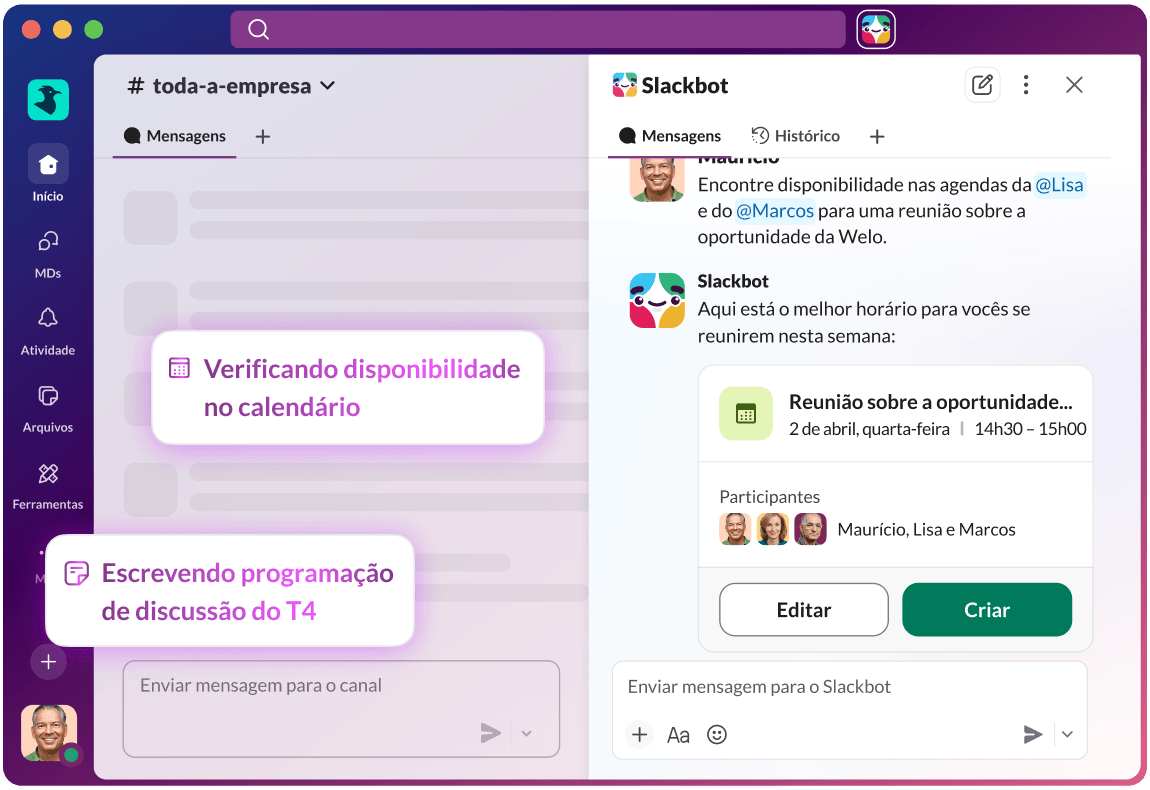Image resolution: width=1150 pixels, height=790 pixels.
Task: Open the toda-a-empresa channel dropdown
Action: coord(327,86)
